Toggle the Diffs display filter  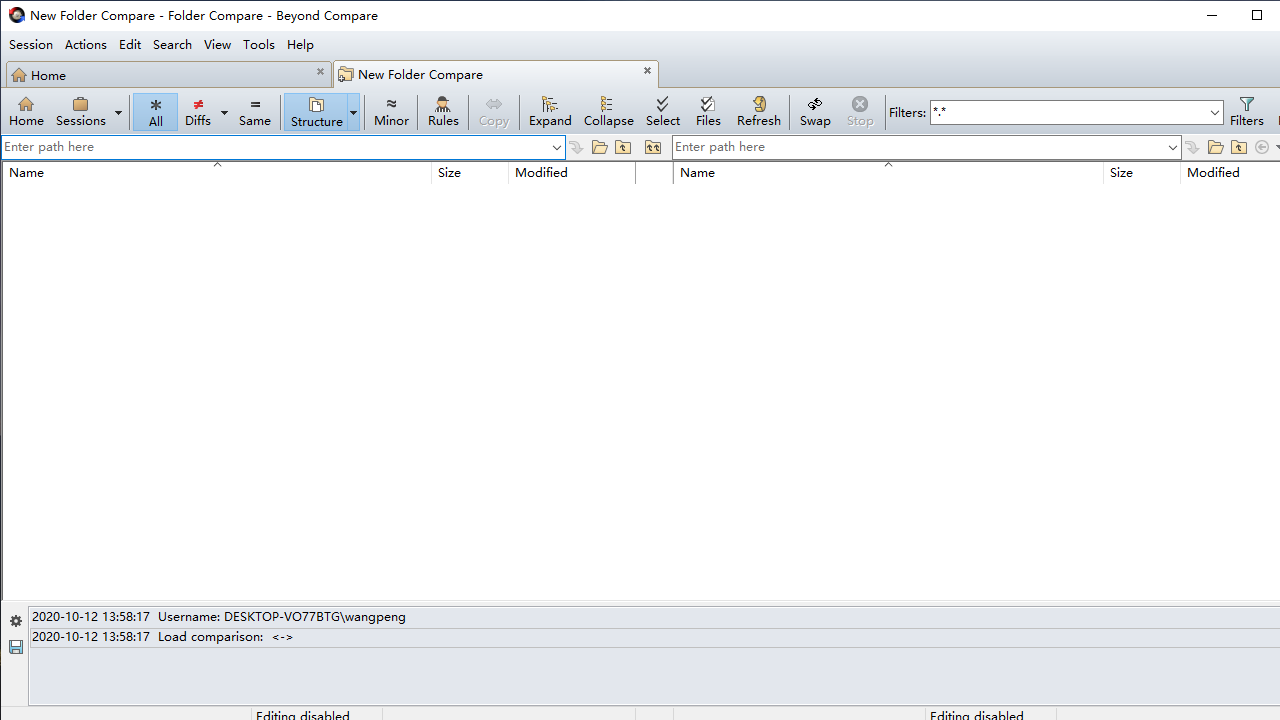coord(198,111)
